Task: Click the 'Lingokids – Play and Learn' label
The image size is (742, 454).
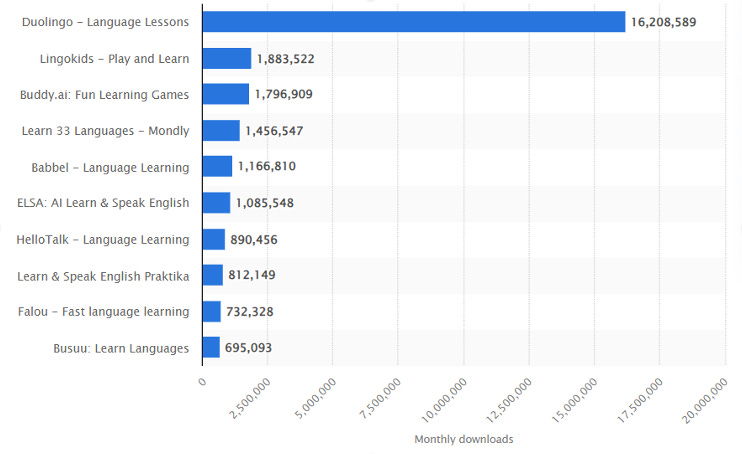Action: click(114, 59)
